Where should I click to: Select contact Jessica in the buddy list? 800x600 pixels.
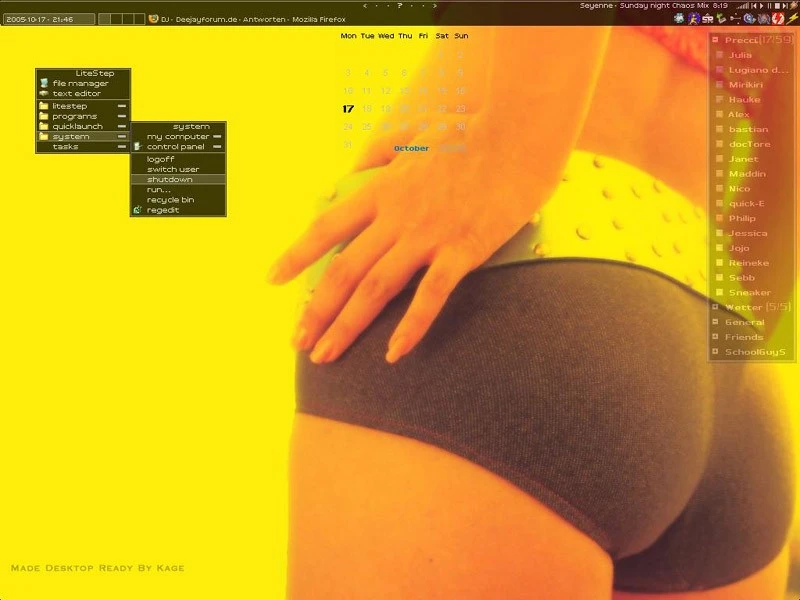[x=748, y=233]
